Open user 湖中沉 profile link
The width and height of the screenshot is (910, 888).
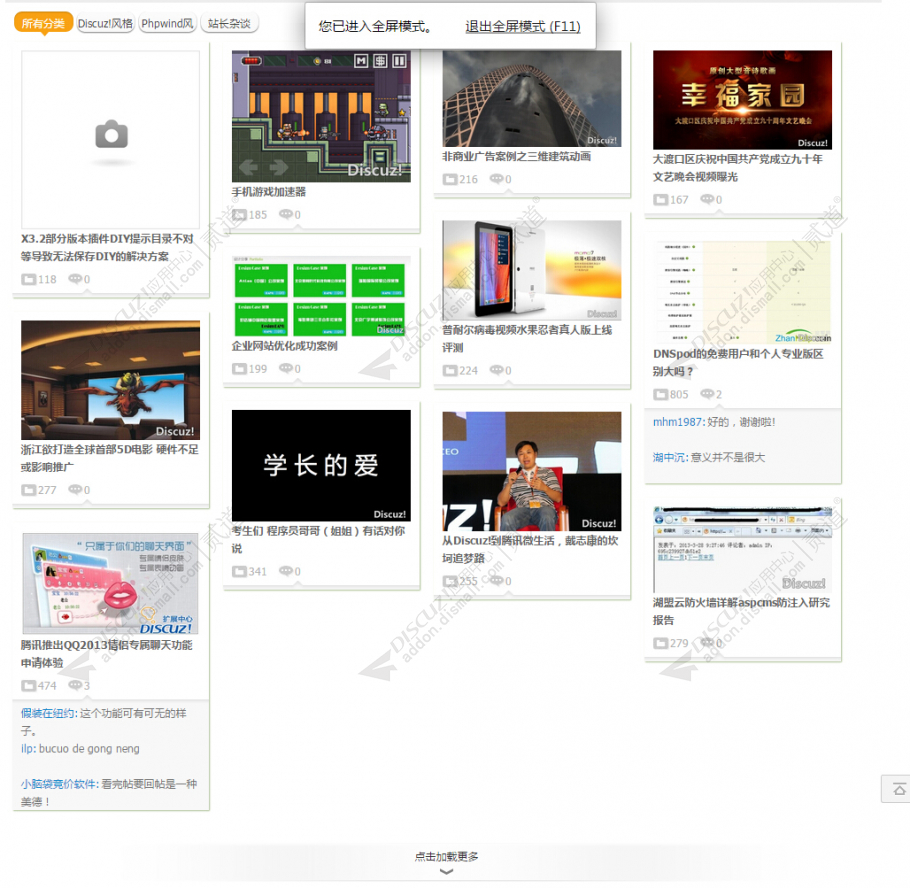pos(670,457)
